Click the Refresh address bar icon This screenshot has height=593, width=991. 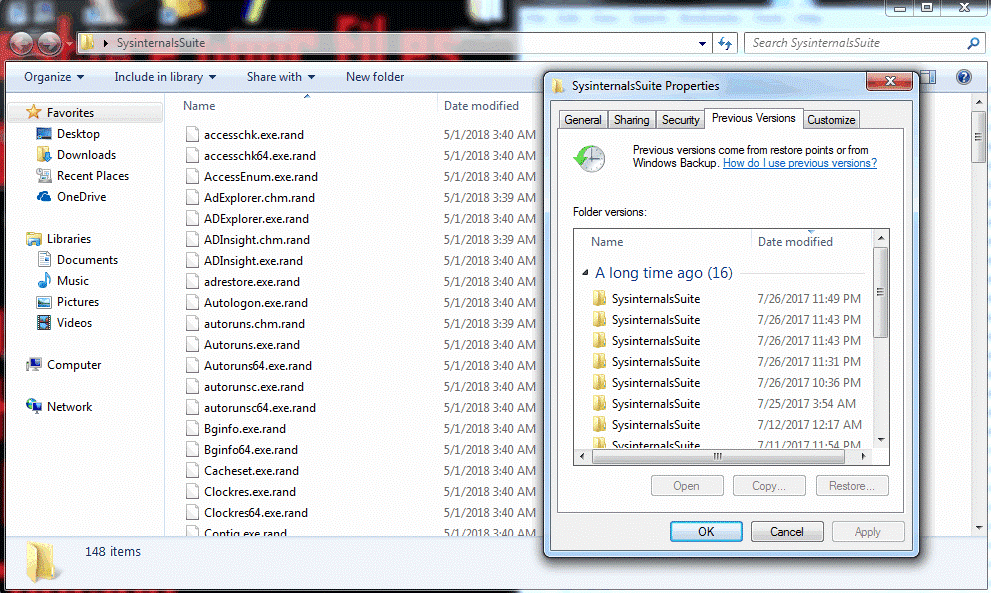pos(725,43)
